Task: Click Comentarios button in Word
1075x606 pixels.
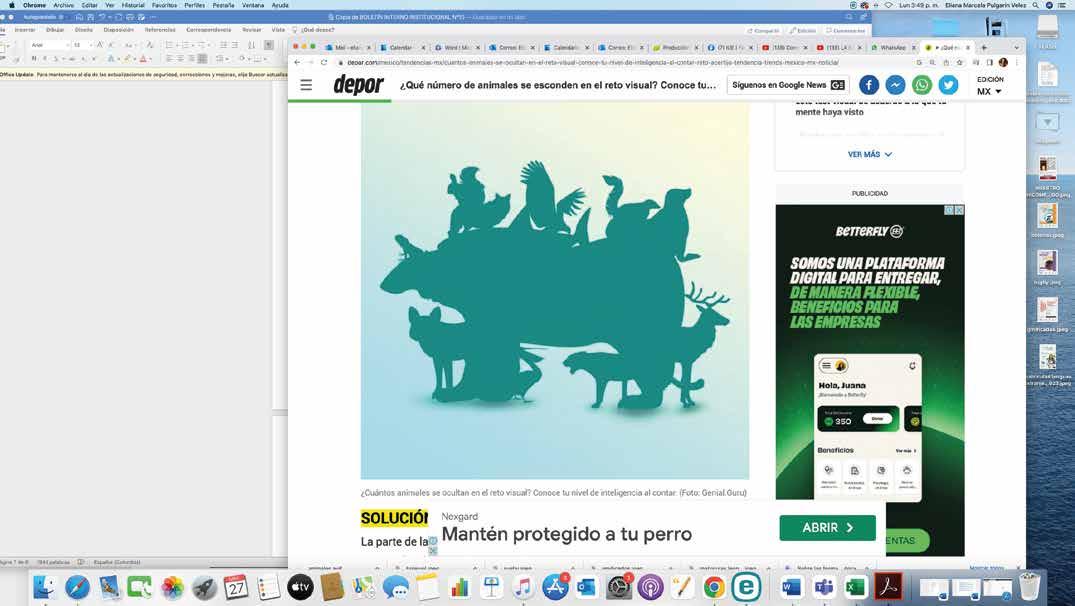Action: click(x=845, y=31)
